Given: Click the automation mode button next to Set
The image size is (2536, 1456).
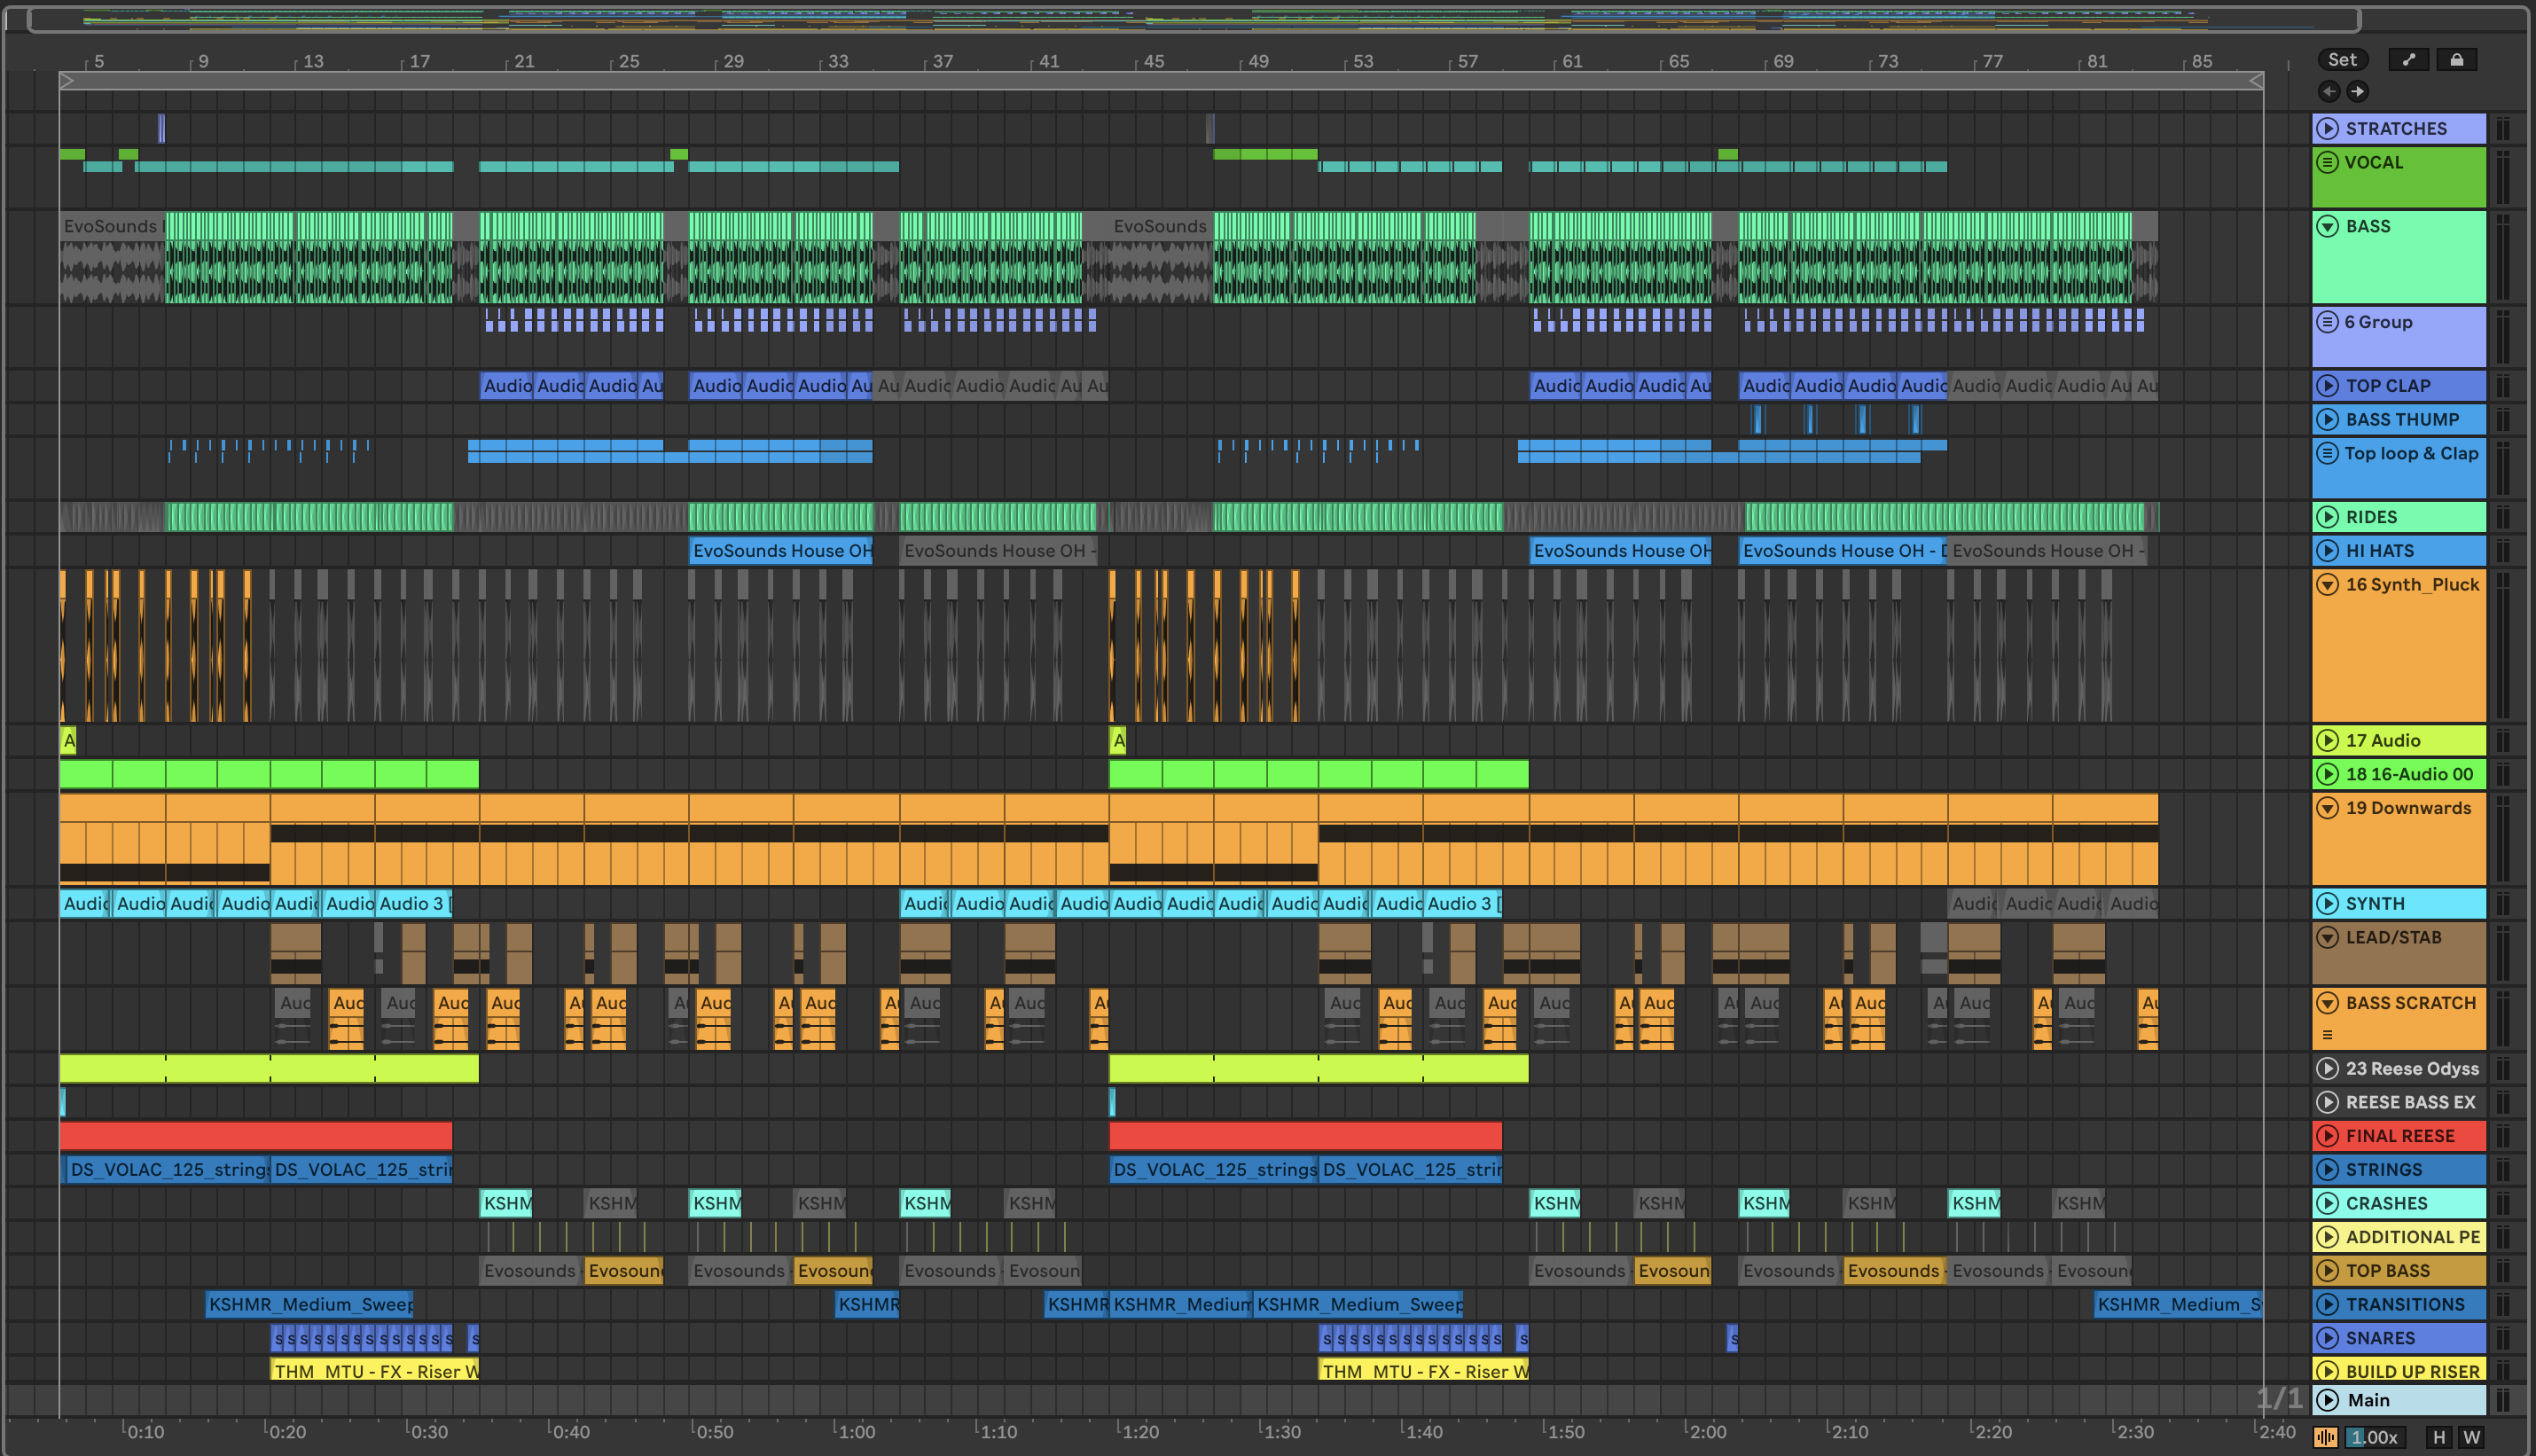Looking at the screenshot, I should (2408, 60).
